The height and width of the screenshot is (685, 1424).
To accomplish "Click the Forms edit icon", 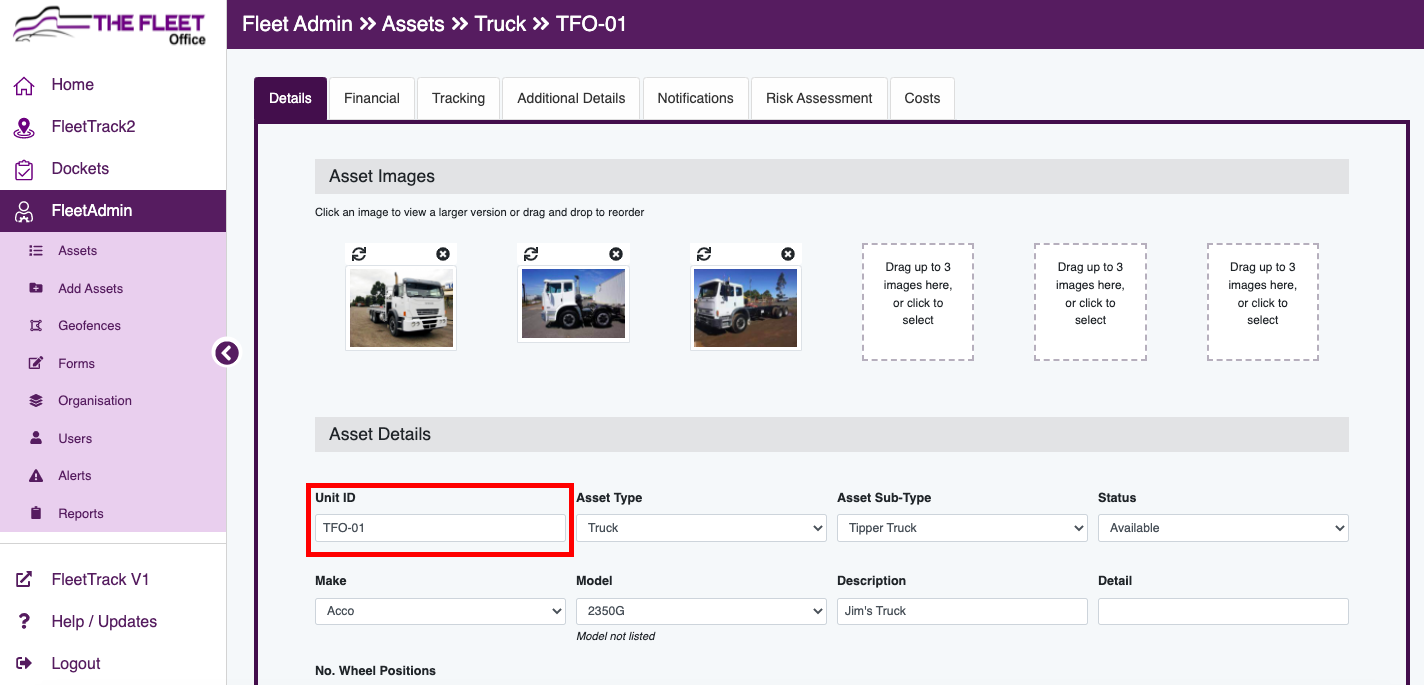I will coord(36,363).
